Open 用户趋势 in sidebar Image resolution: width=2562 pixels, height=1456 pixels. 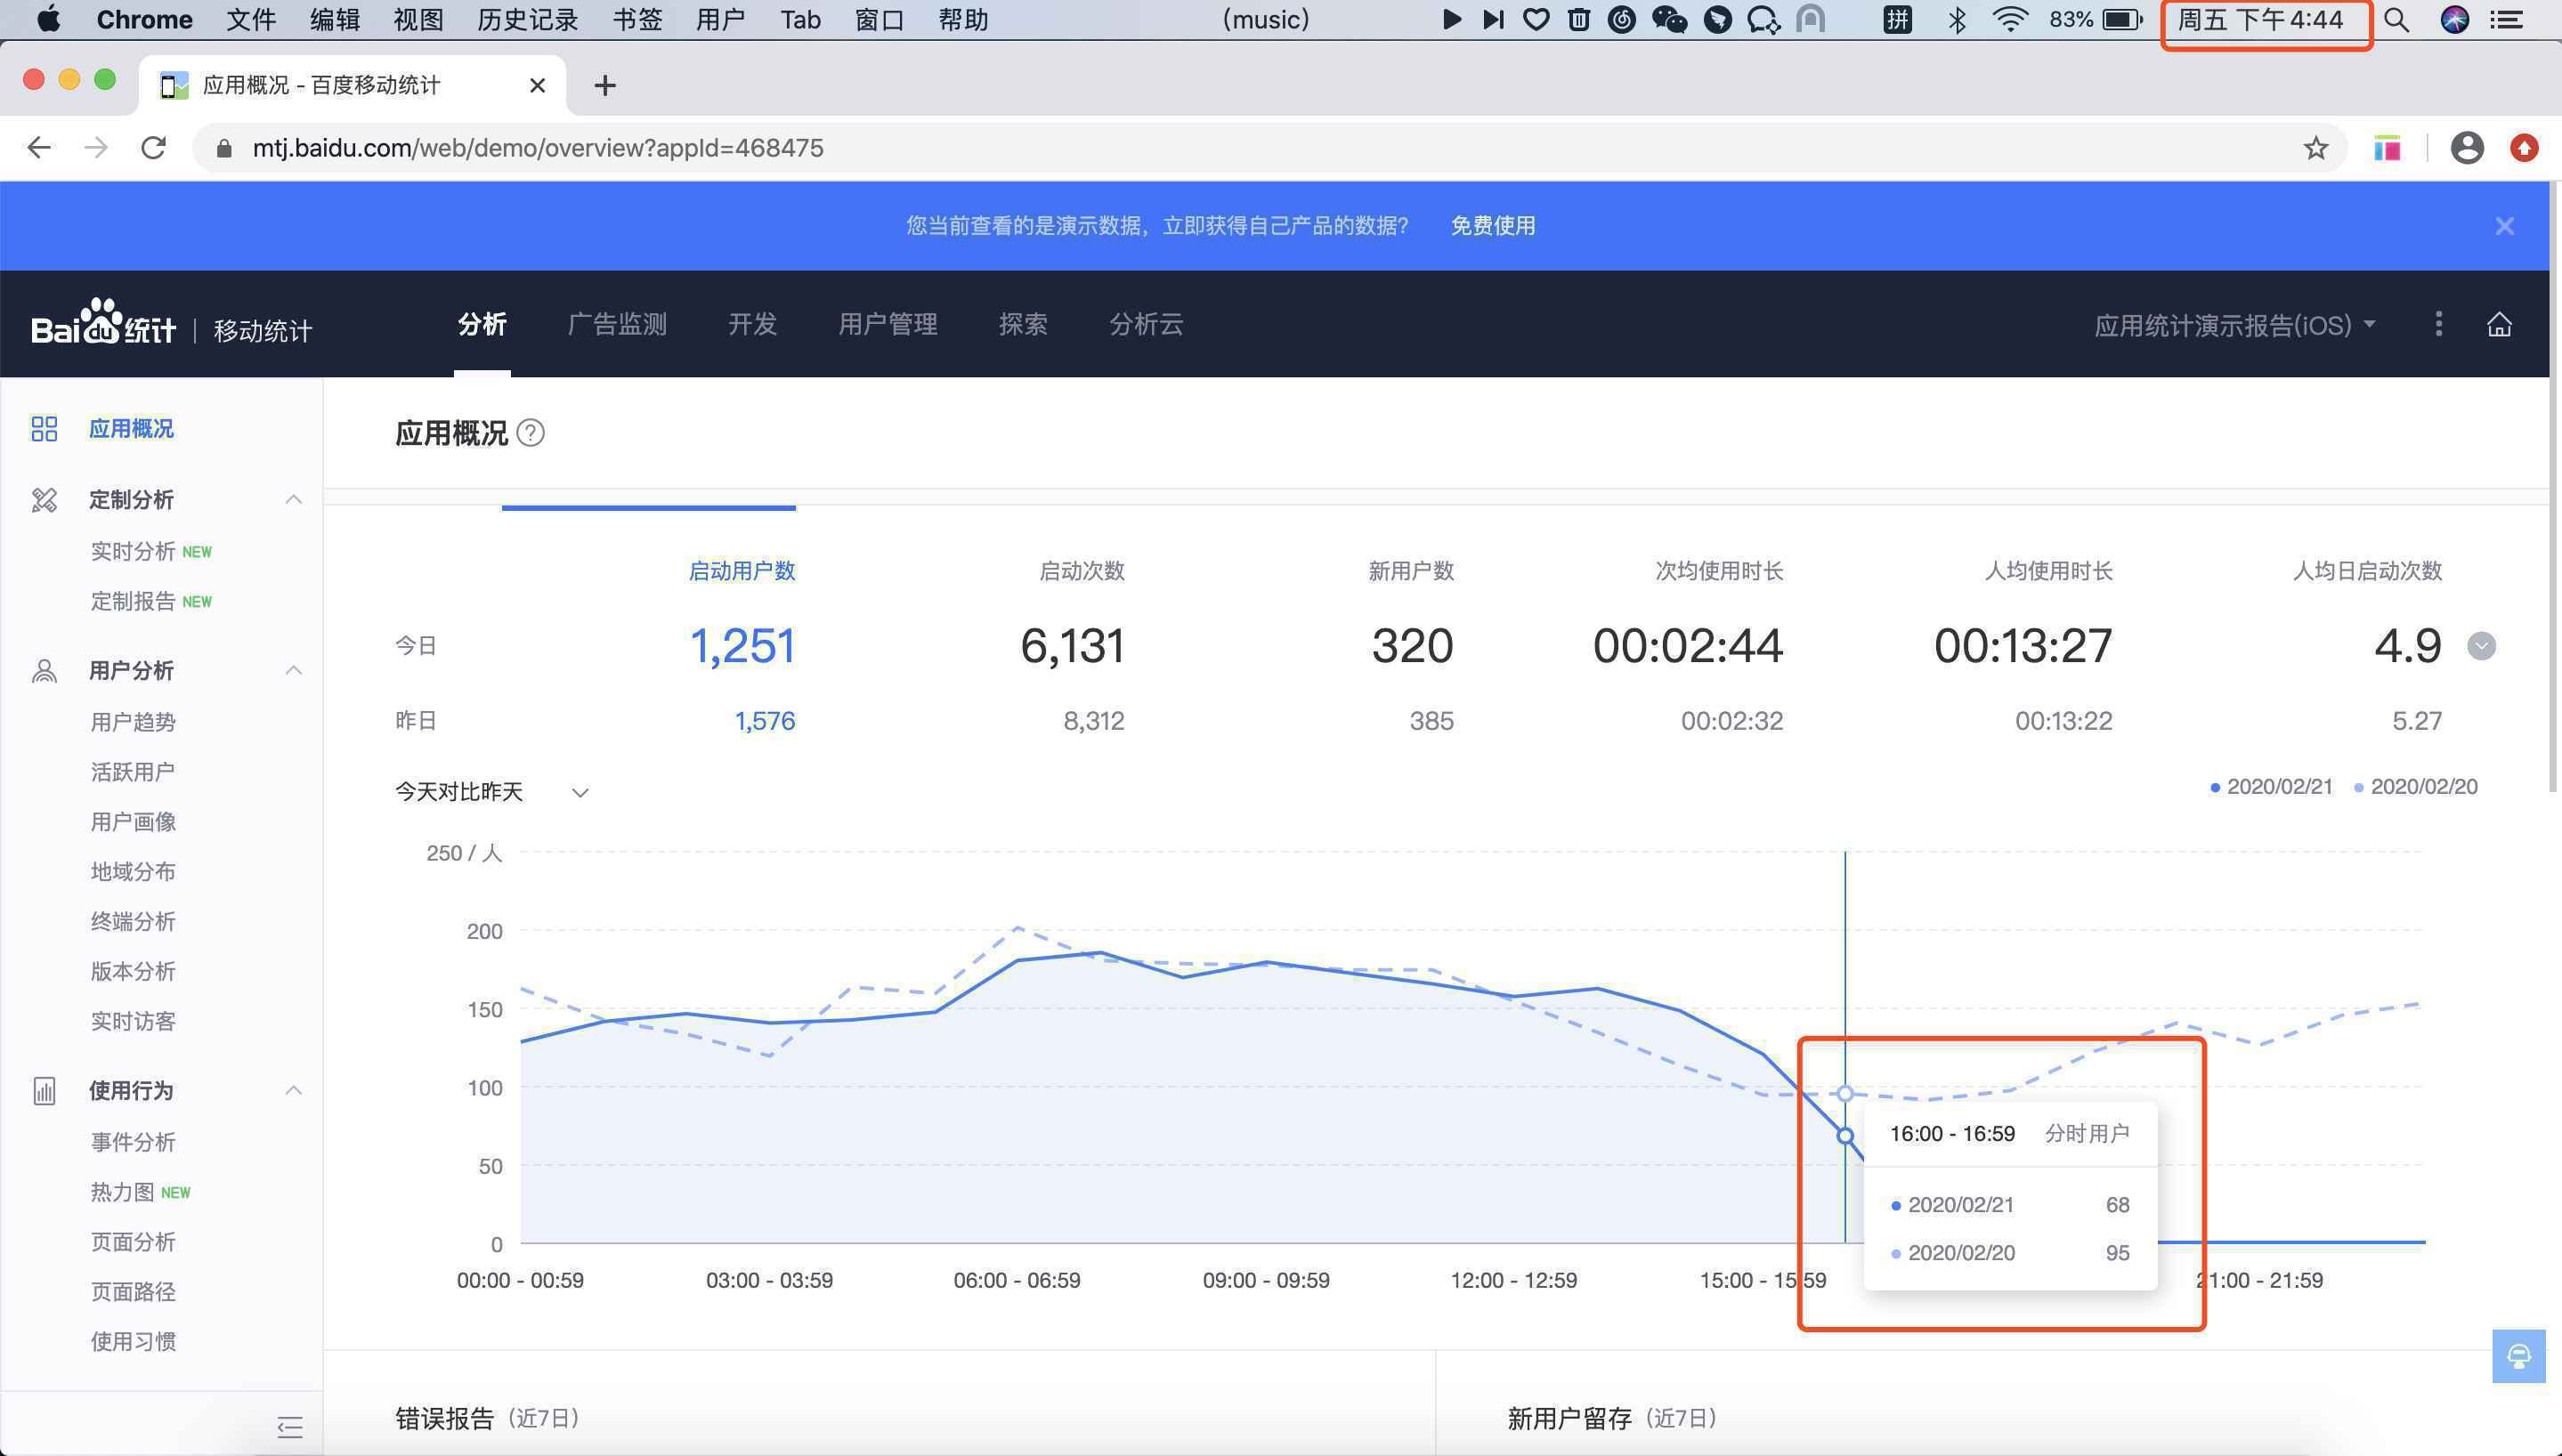click(x=133, y=722)
